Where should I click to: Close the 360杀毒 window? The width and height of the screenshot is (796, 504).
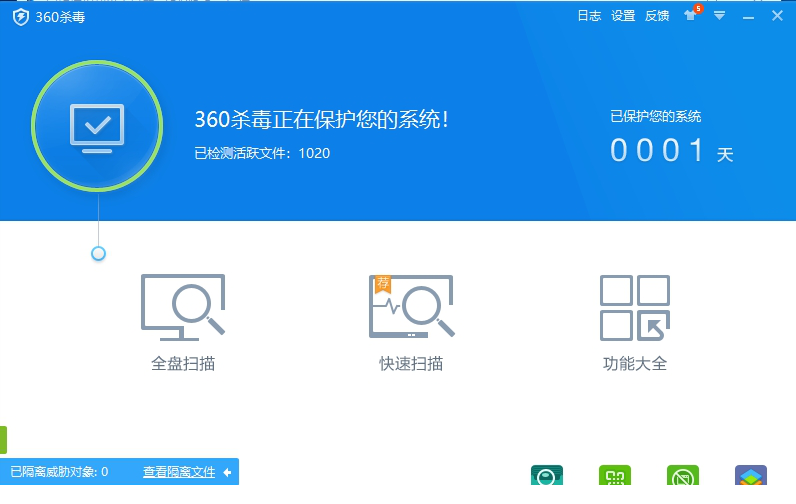pos(777,16)
